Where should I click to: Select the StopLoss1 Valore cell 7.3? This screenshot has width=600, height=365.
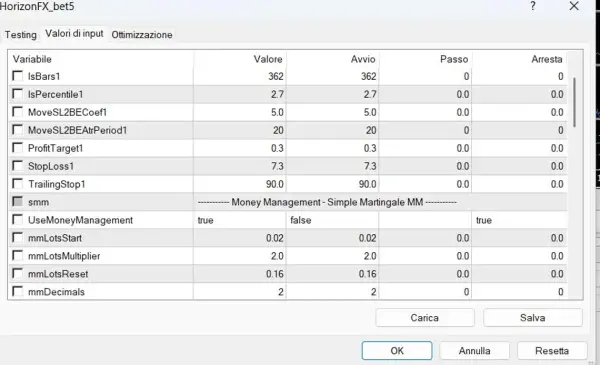(x=240, y=166)
